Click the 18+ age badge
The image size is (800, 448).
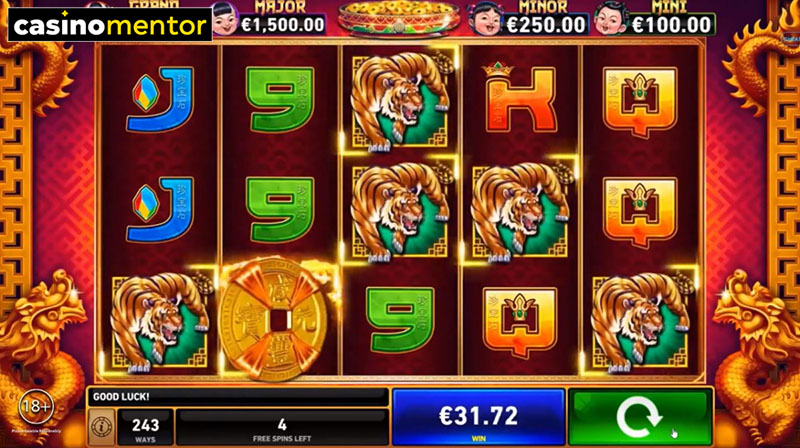[36, 407]
